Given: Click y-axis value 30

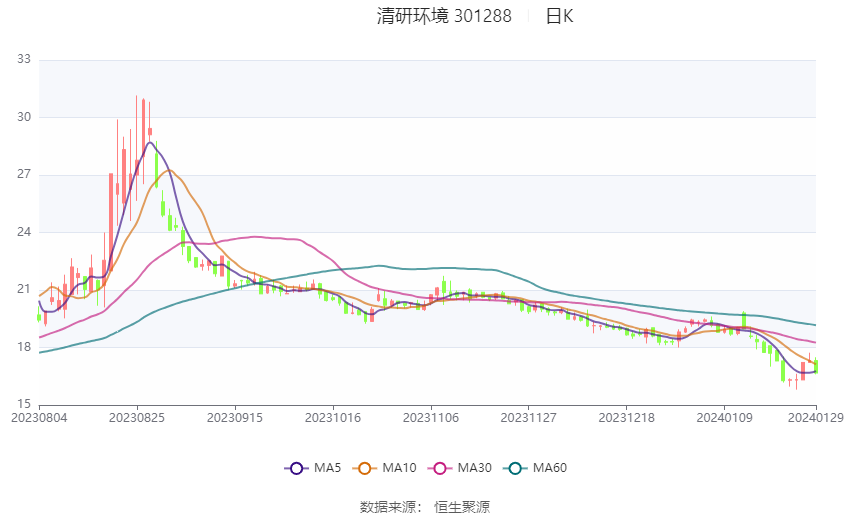Looking at the screenshot, I should tap(24, 117).
